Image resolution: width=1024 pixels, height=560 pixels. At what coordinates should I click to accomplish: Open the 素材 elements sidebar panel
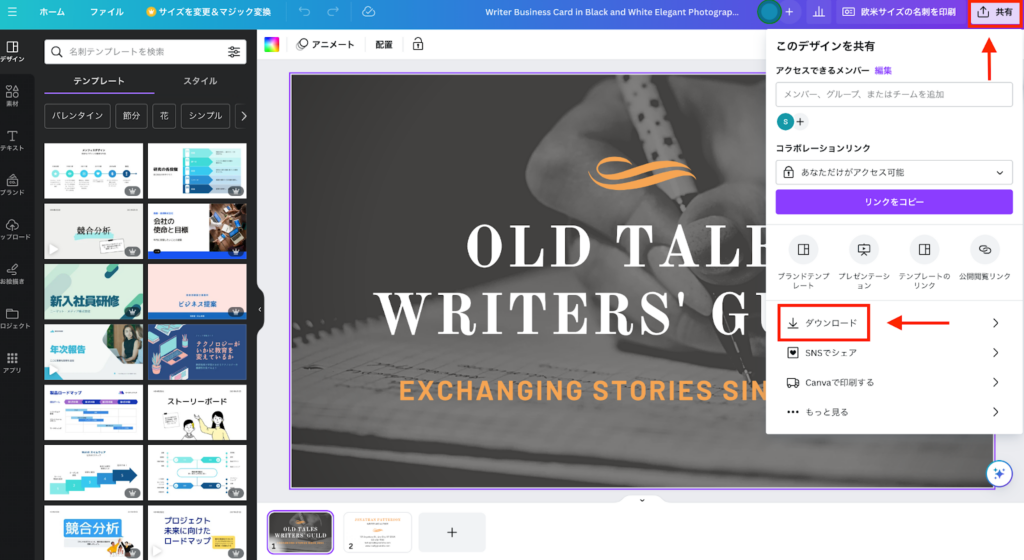(x=12, y=95)
